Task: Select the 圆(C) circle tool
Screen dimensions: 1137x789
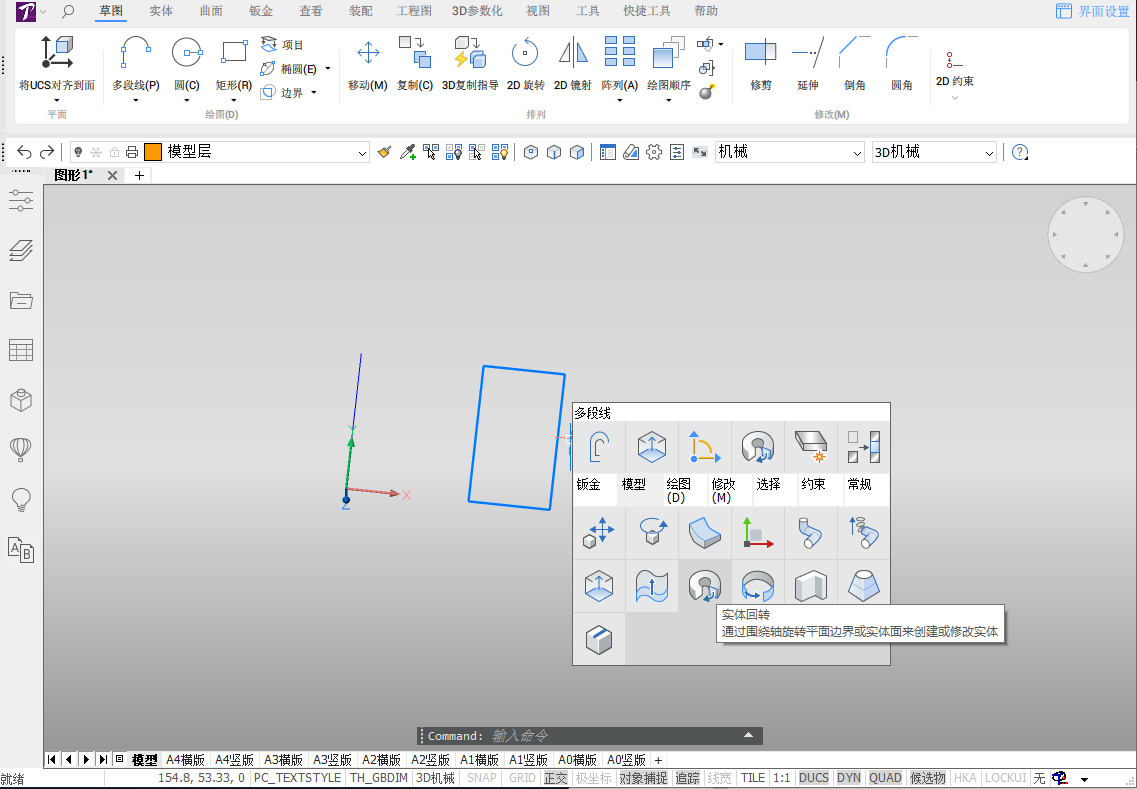Action: point(186,53)
